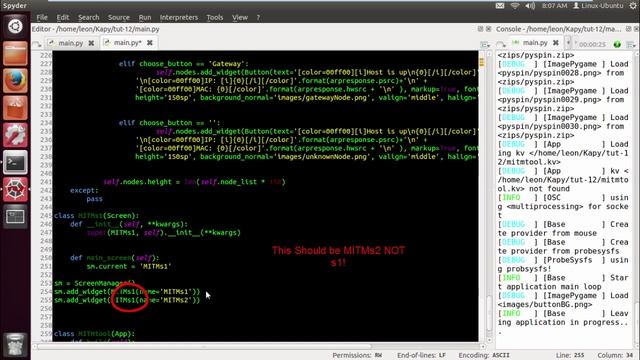Close the first main.py editor tab
Viewport: 640px width, 360px height.
tap(91, 43)
